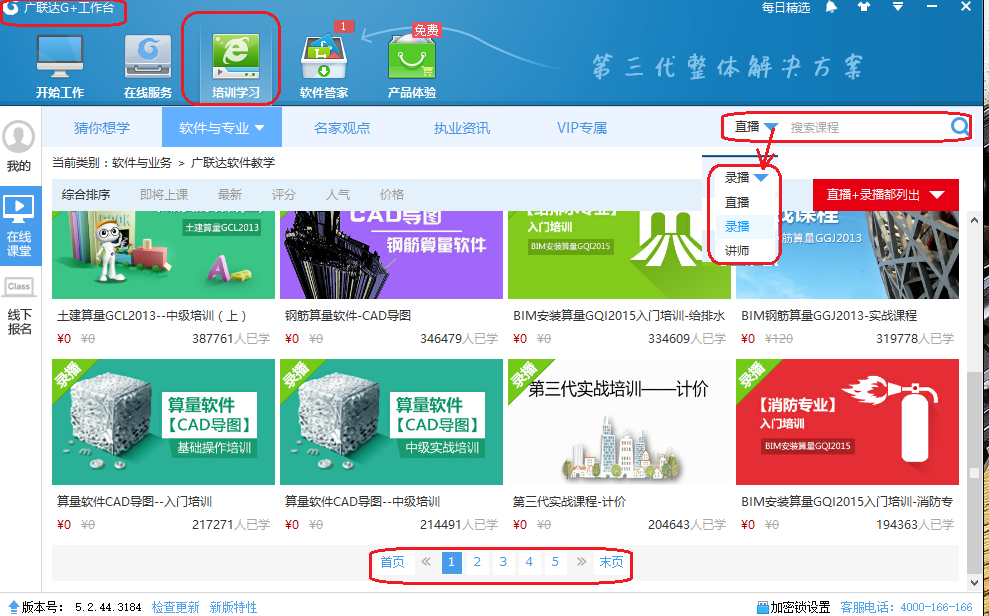
Task: Click the next pages » arrow
Action: pos(581,562)
